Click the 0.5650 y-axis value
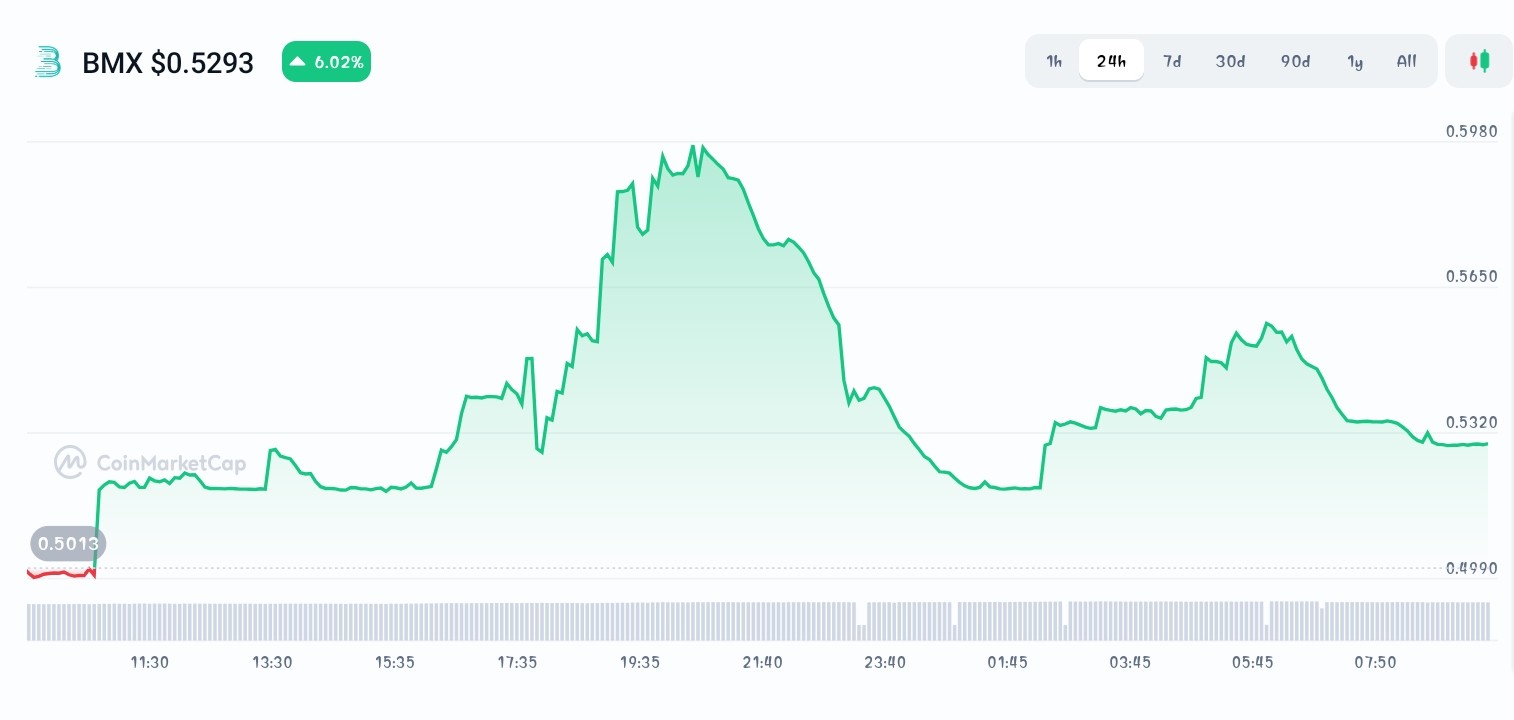Viewport: 1514px width, 720px height. (x=1472, y=276)
